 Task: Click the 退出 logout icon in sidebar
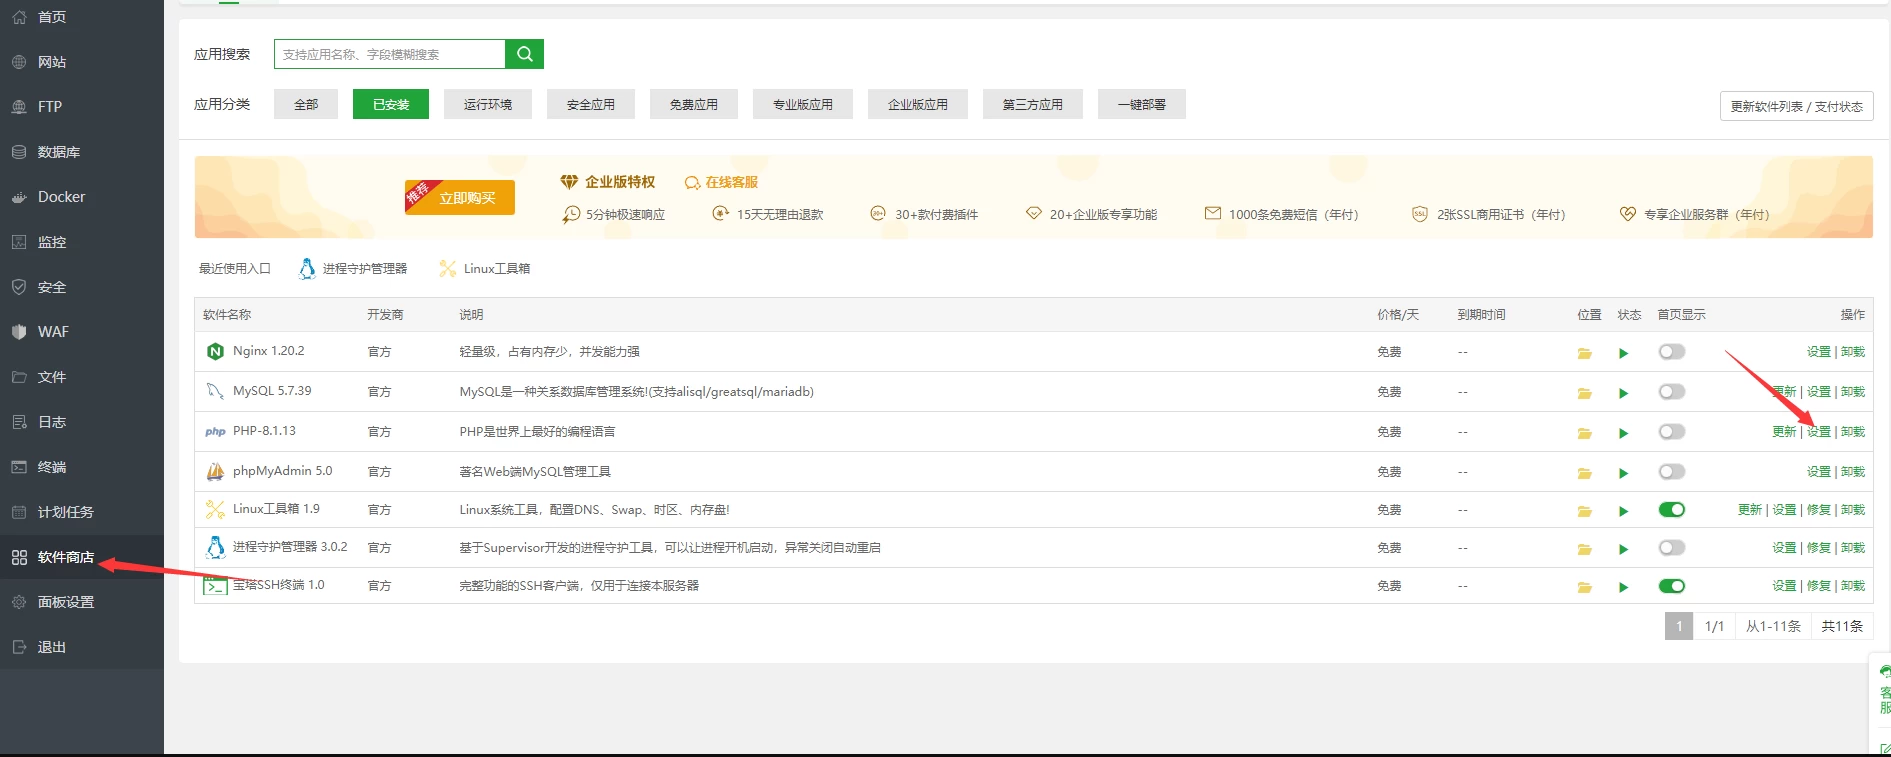[x=19, y=647]
